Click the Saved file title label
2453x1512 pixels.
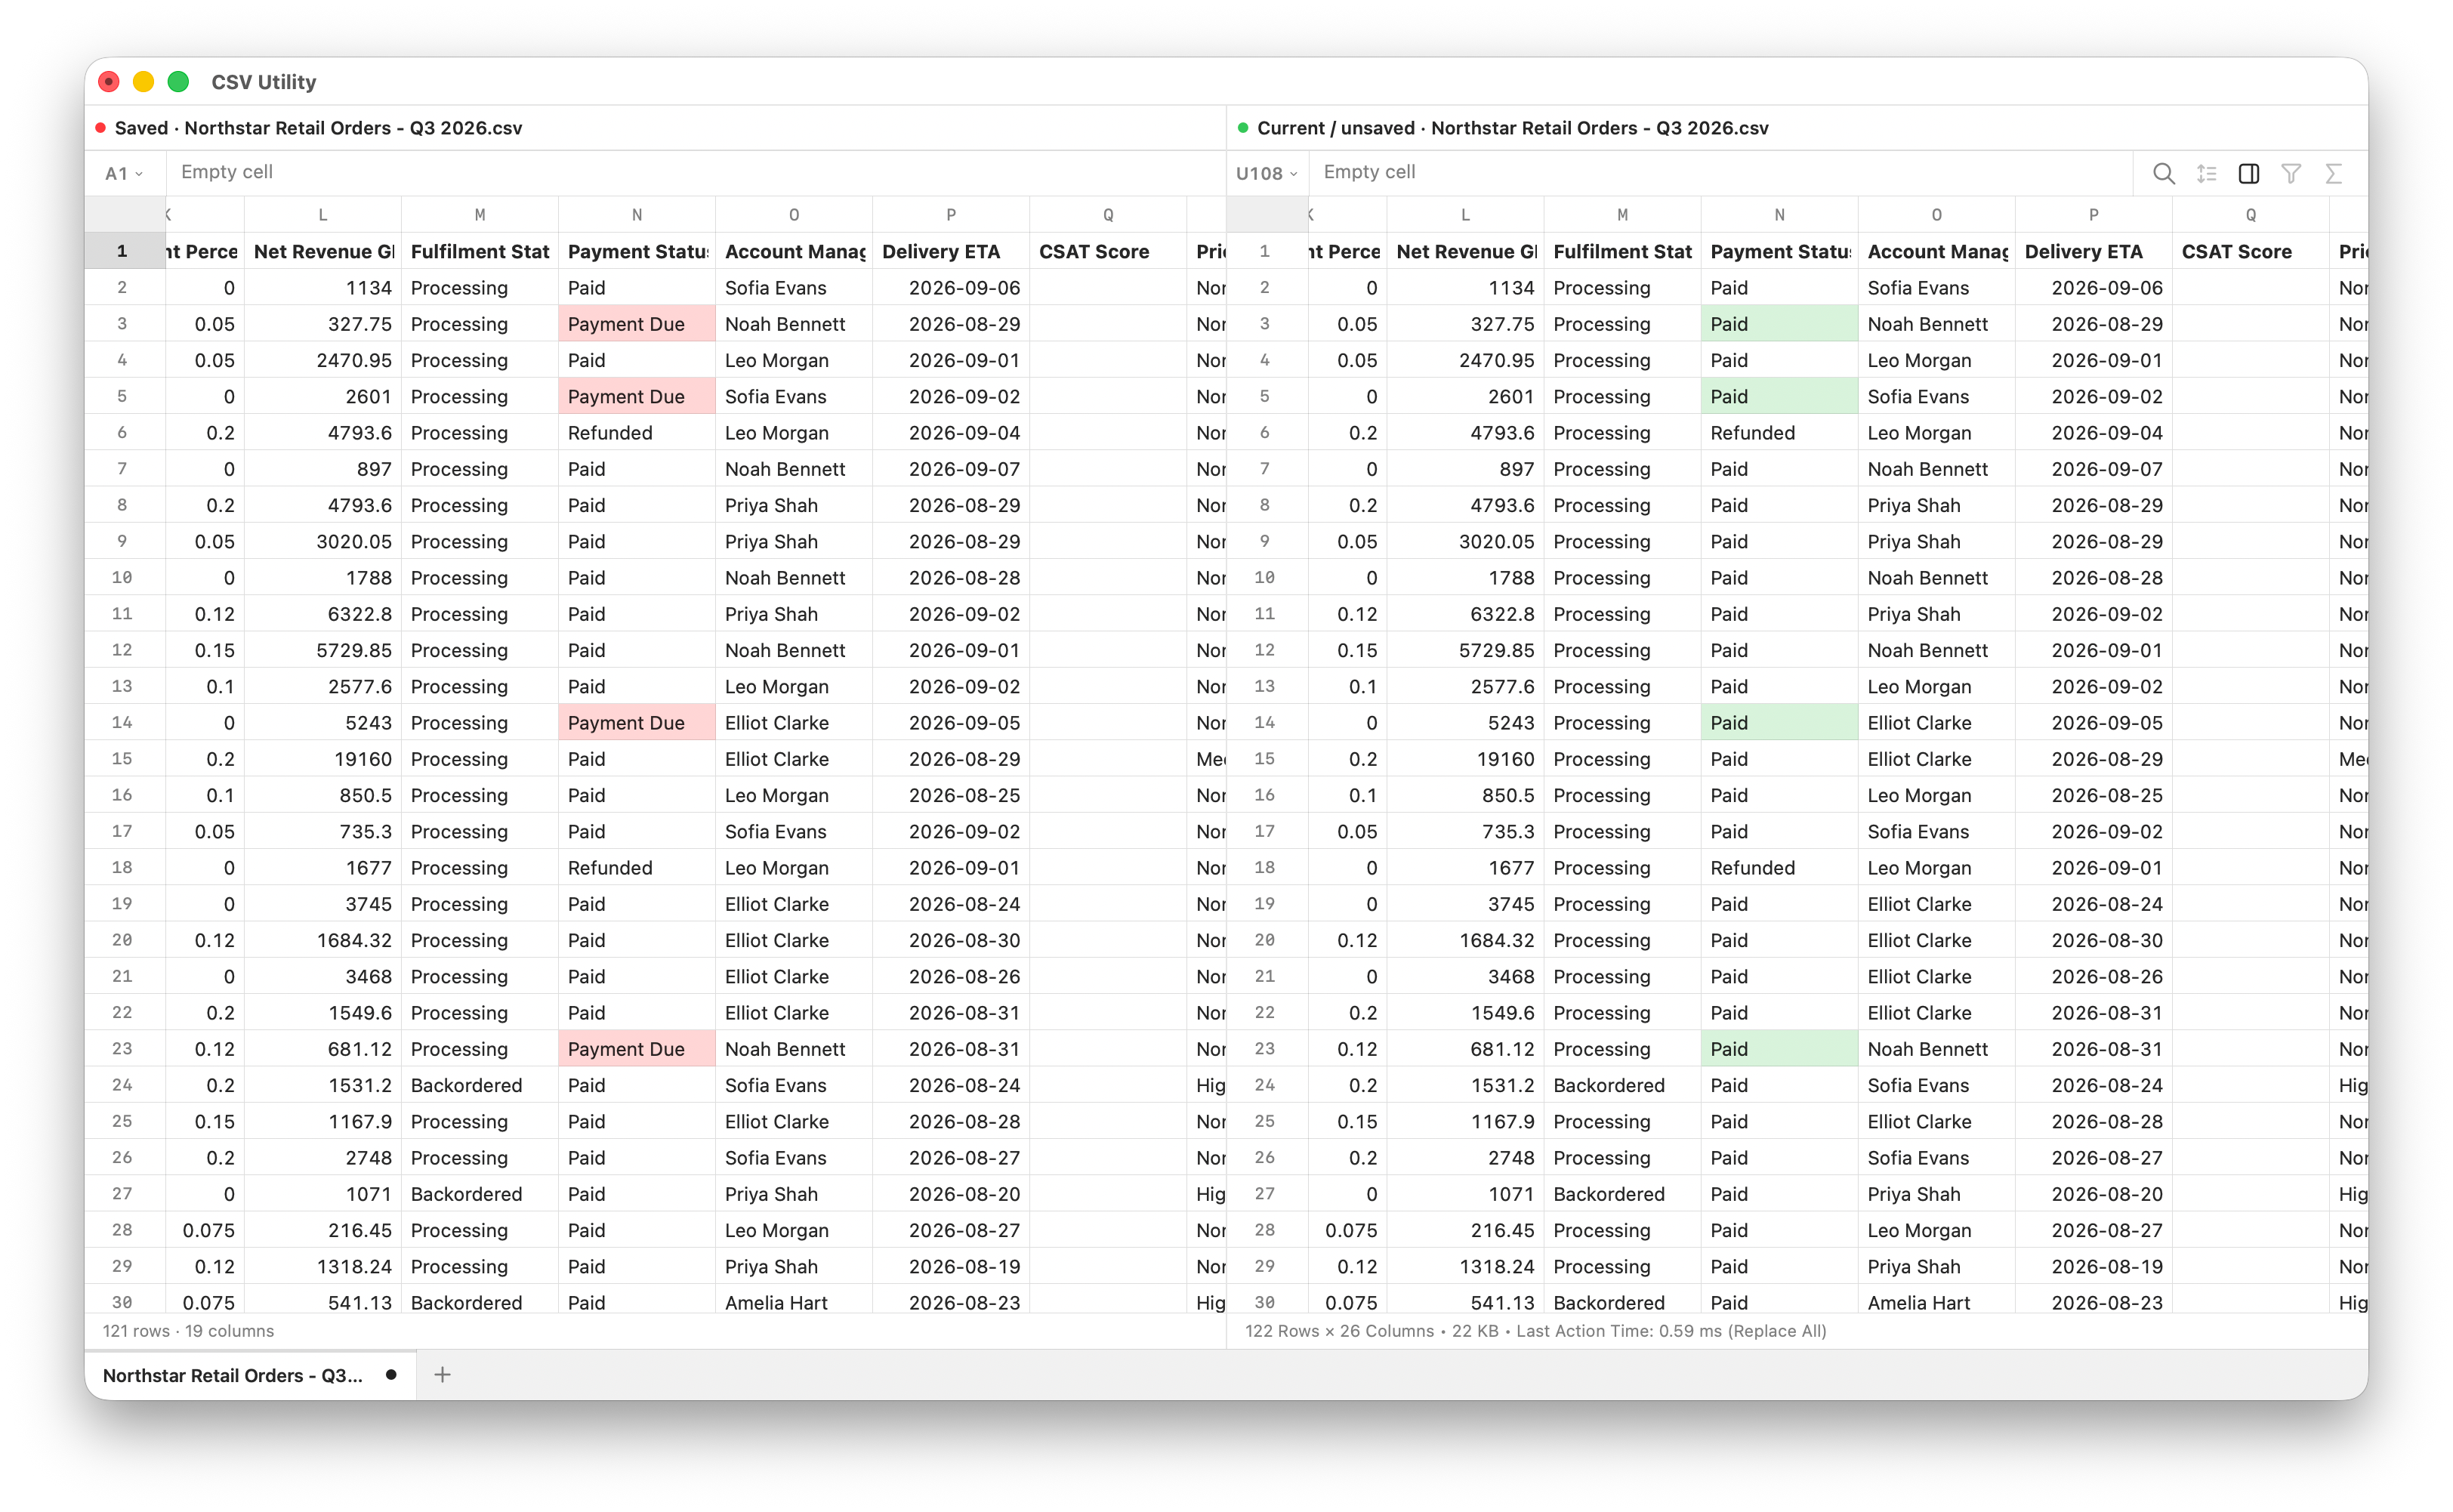(318, 128)
